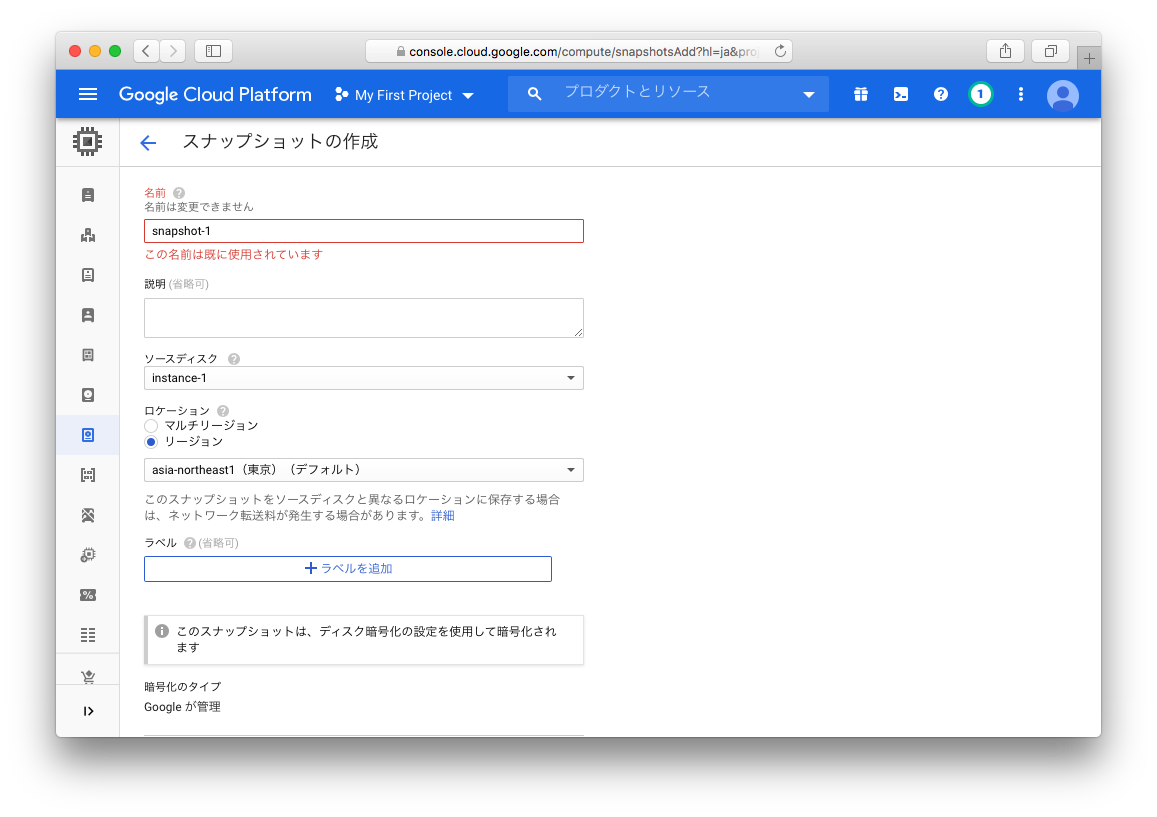1157x817 pixels.
Task: Open the three-dot settings menu
Action: tap(1021, 94)
